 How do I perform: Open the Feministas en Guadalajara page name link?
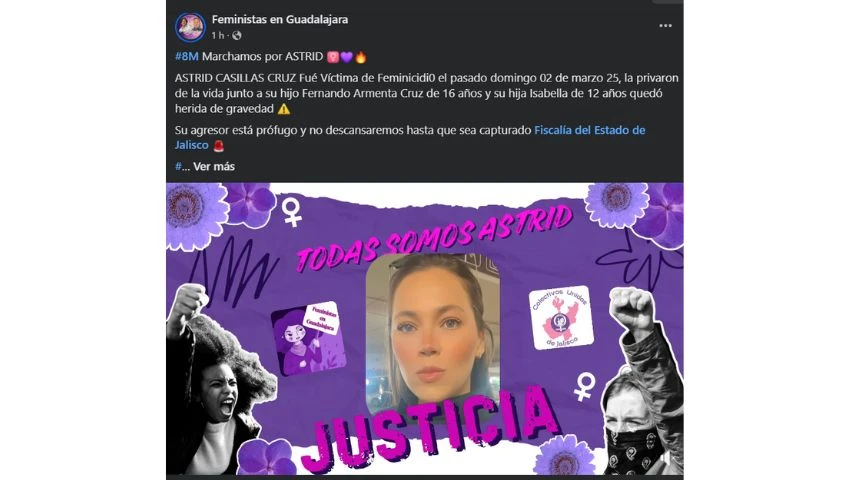click(x=280, y=20)
